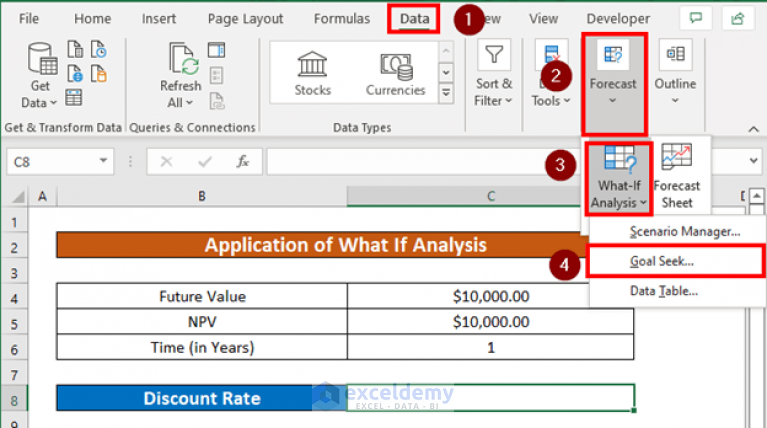Viewport: 767px width, 428px height.
Task: Open the Data Tools dropdown
Action: pyautogui.click(x=551, y=73)
